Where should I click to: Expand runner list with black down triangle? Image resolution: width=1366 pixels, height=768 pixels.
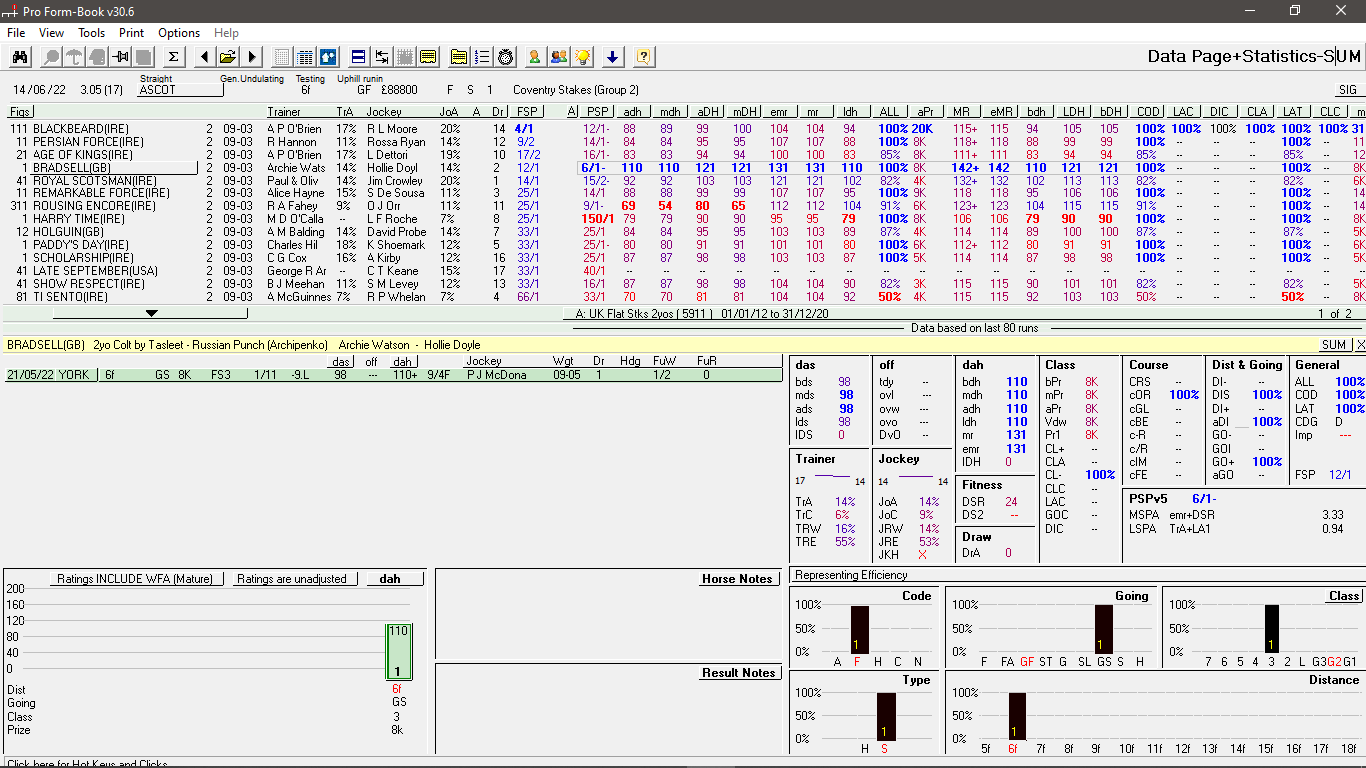coord(151,313)
